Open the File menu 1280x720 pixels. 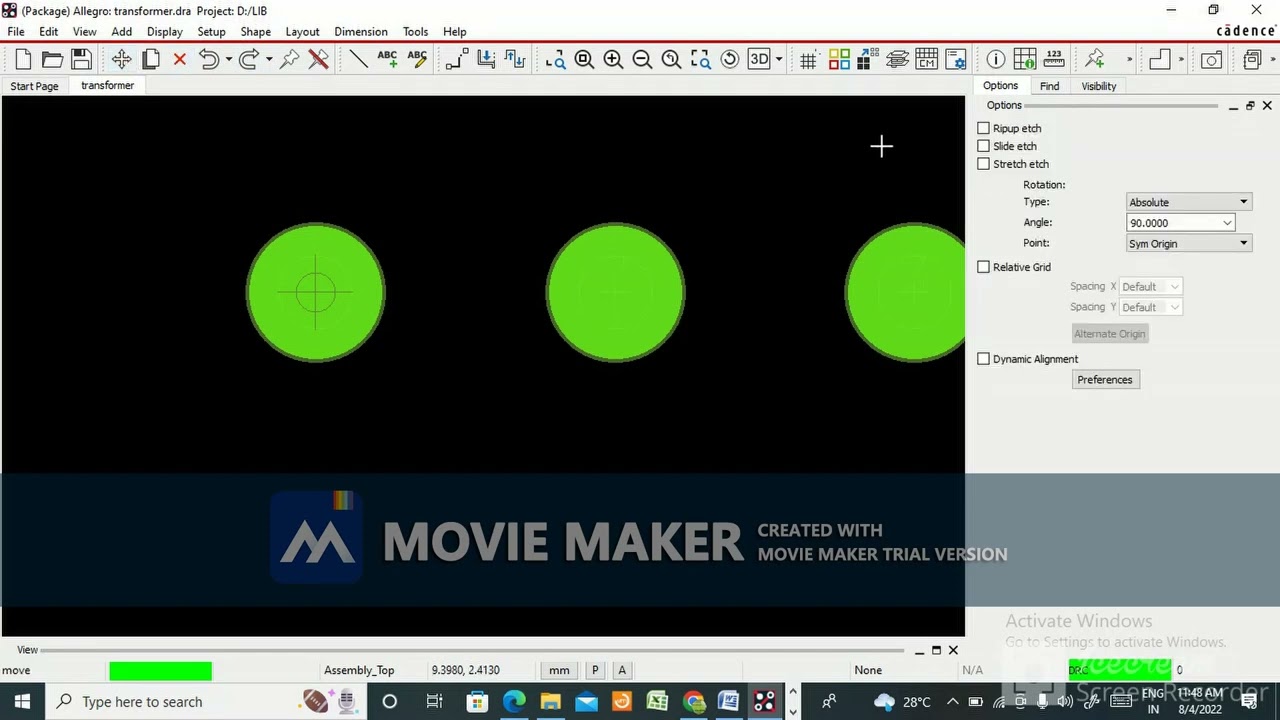[16, 31]
